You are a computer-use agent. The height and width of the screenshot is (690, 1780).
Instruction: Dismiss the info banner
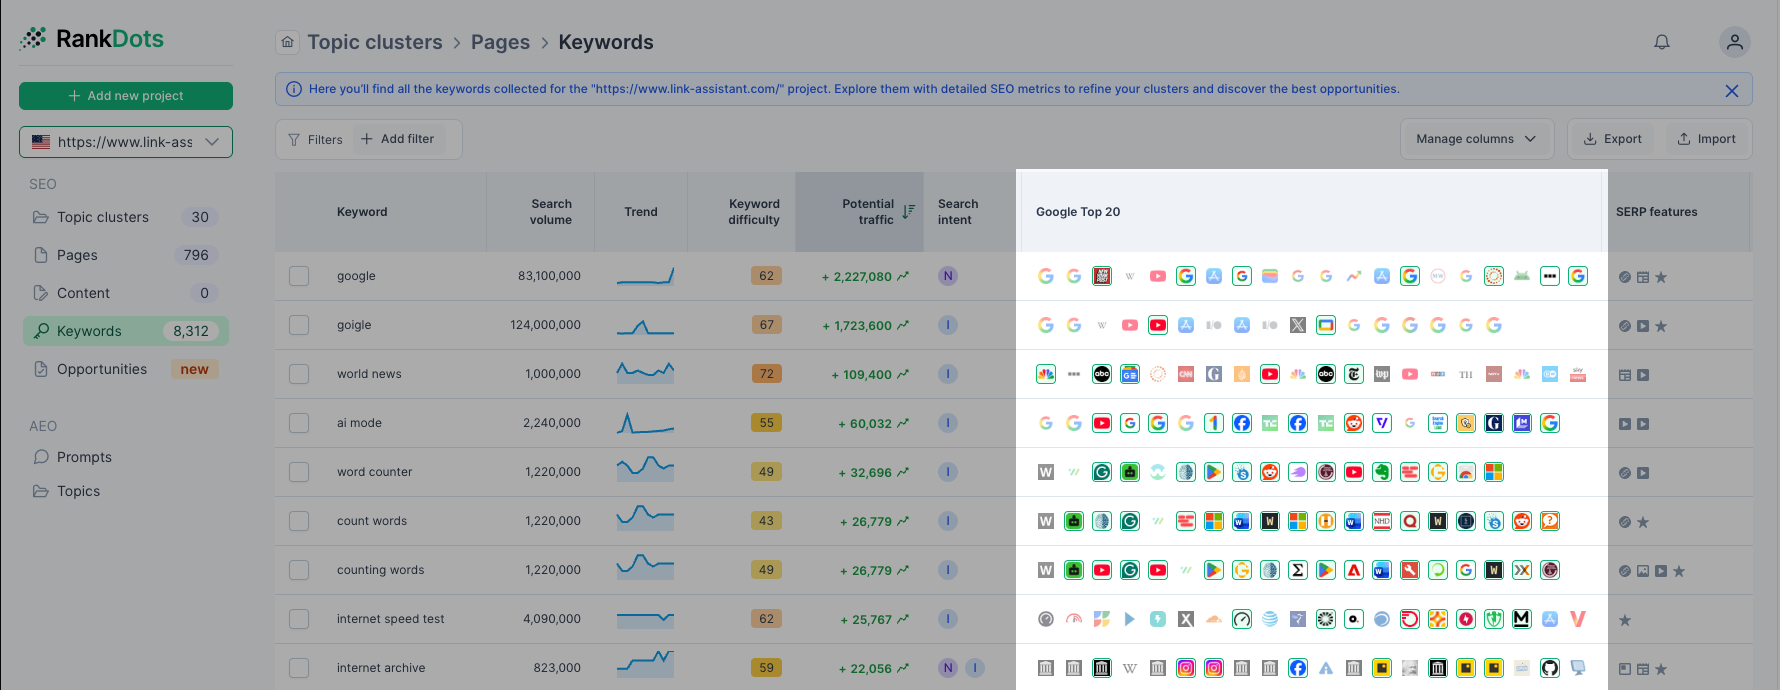coord(1732,90)
